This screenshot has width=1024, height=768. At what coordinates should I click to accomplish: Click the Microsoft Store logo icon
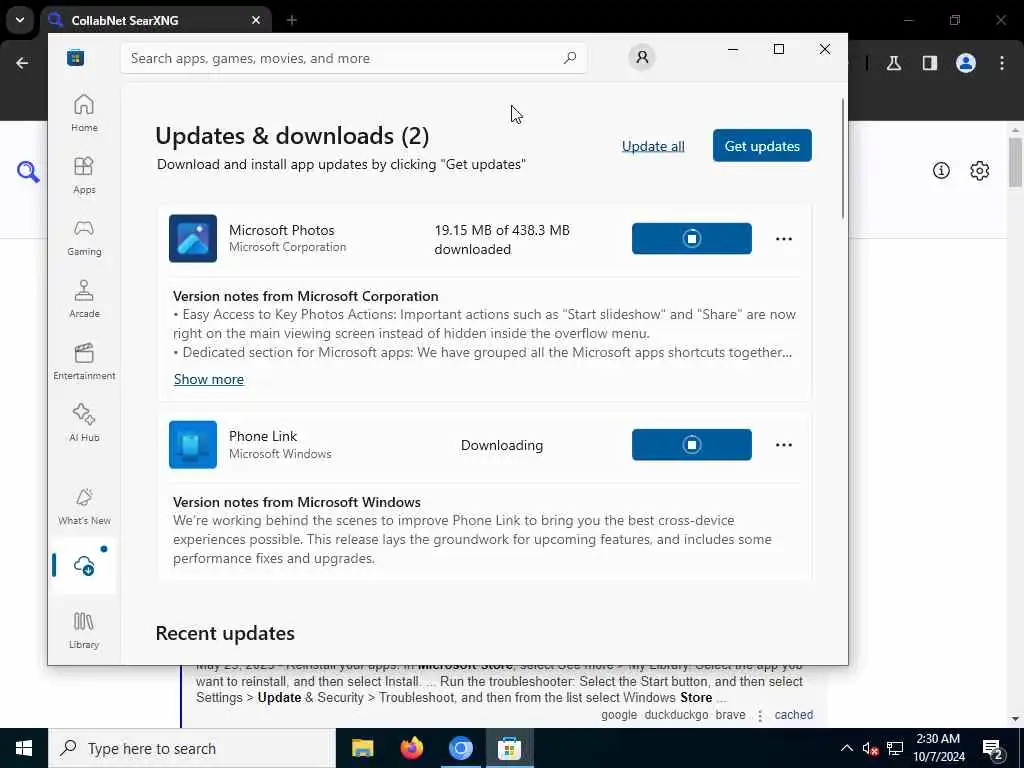point(76,58)
